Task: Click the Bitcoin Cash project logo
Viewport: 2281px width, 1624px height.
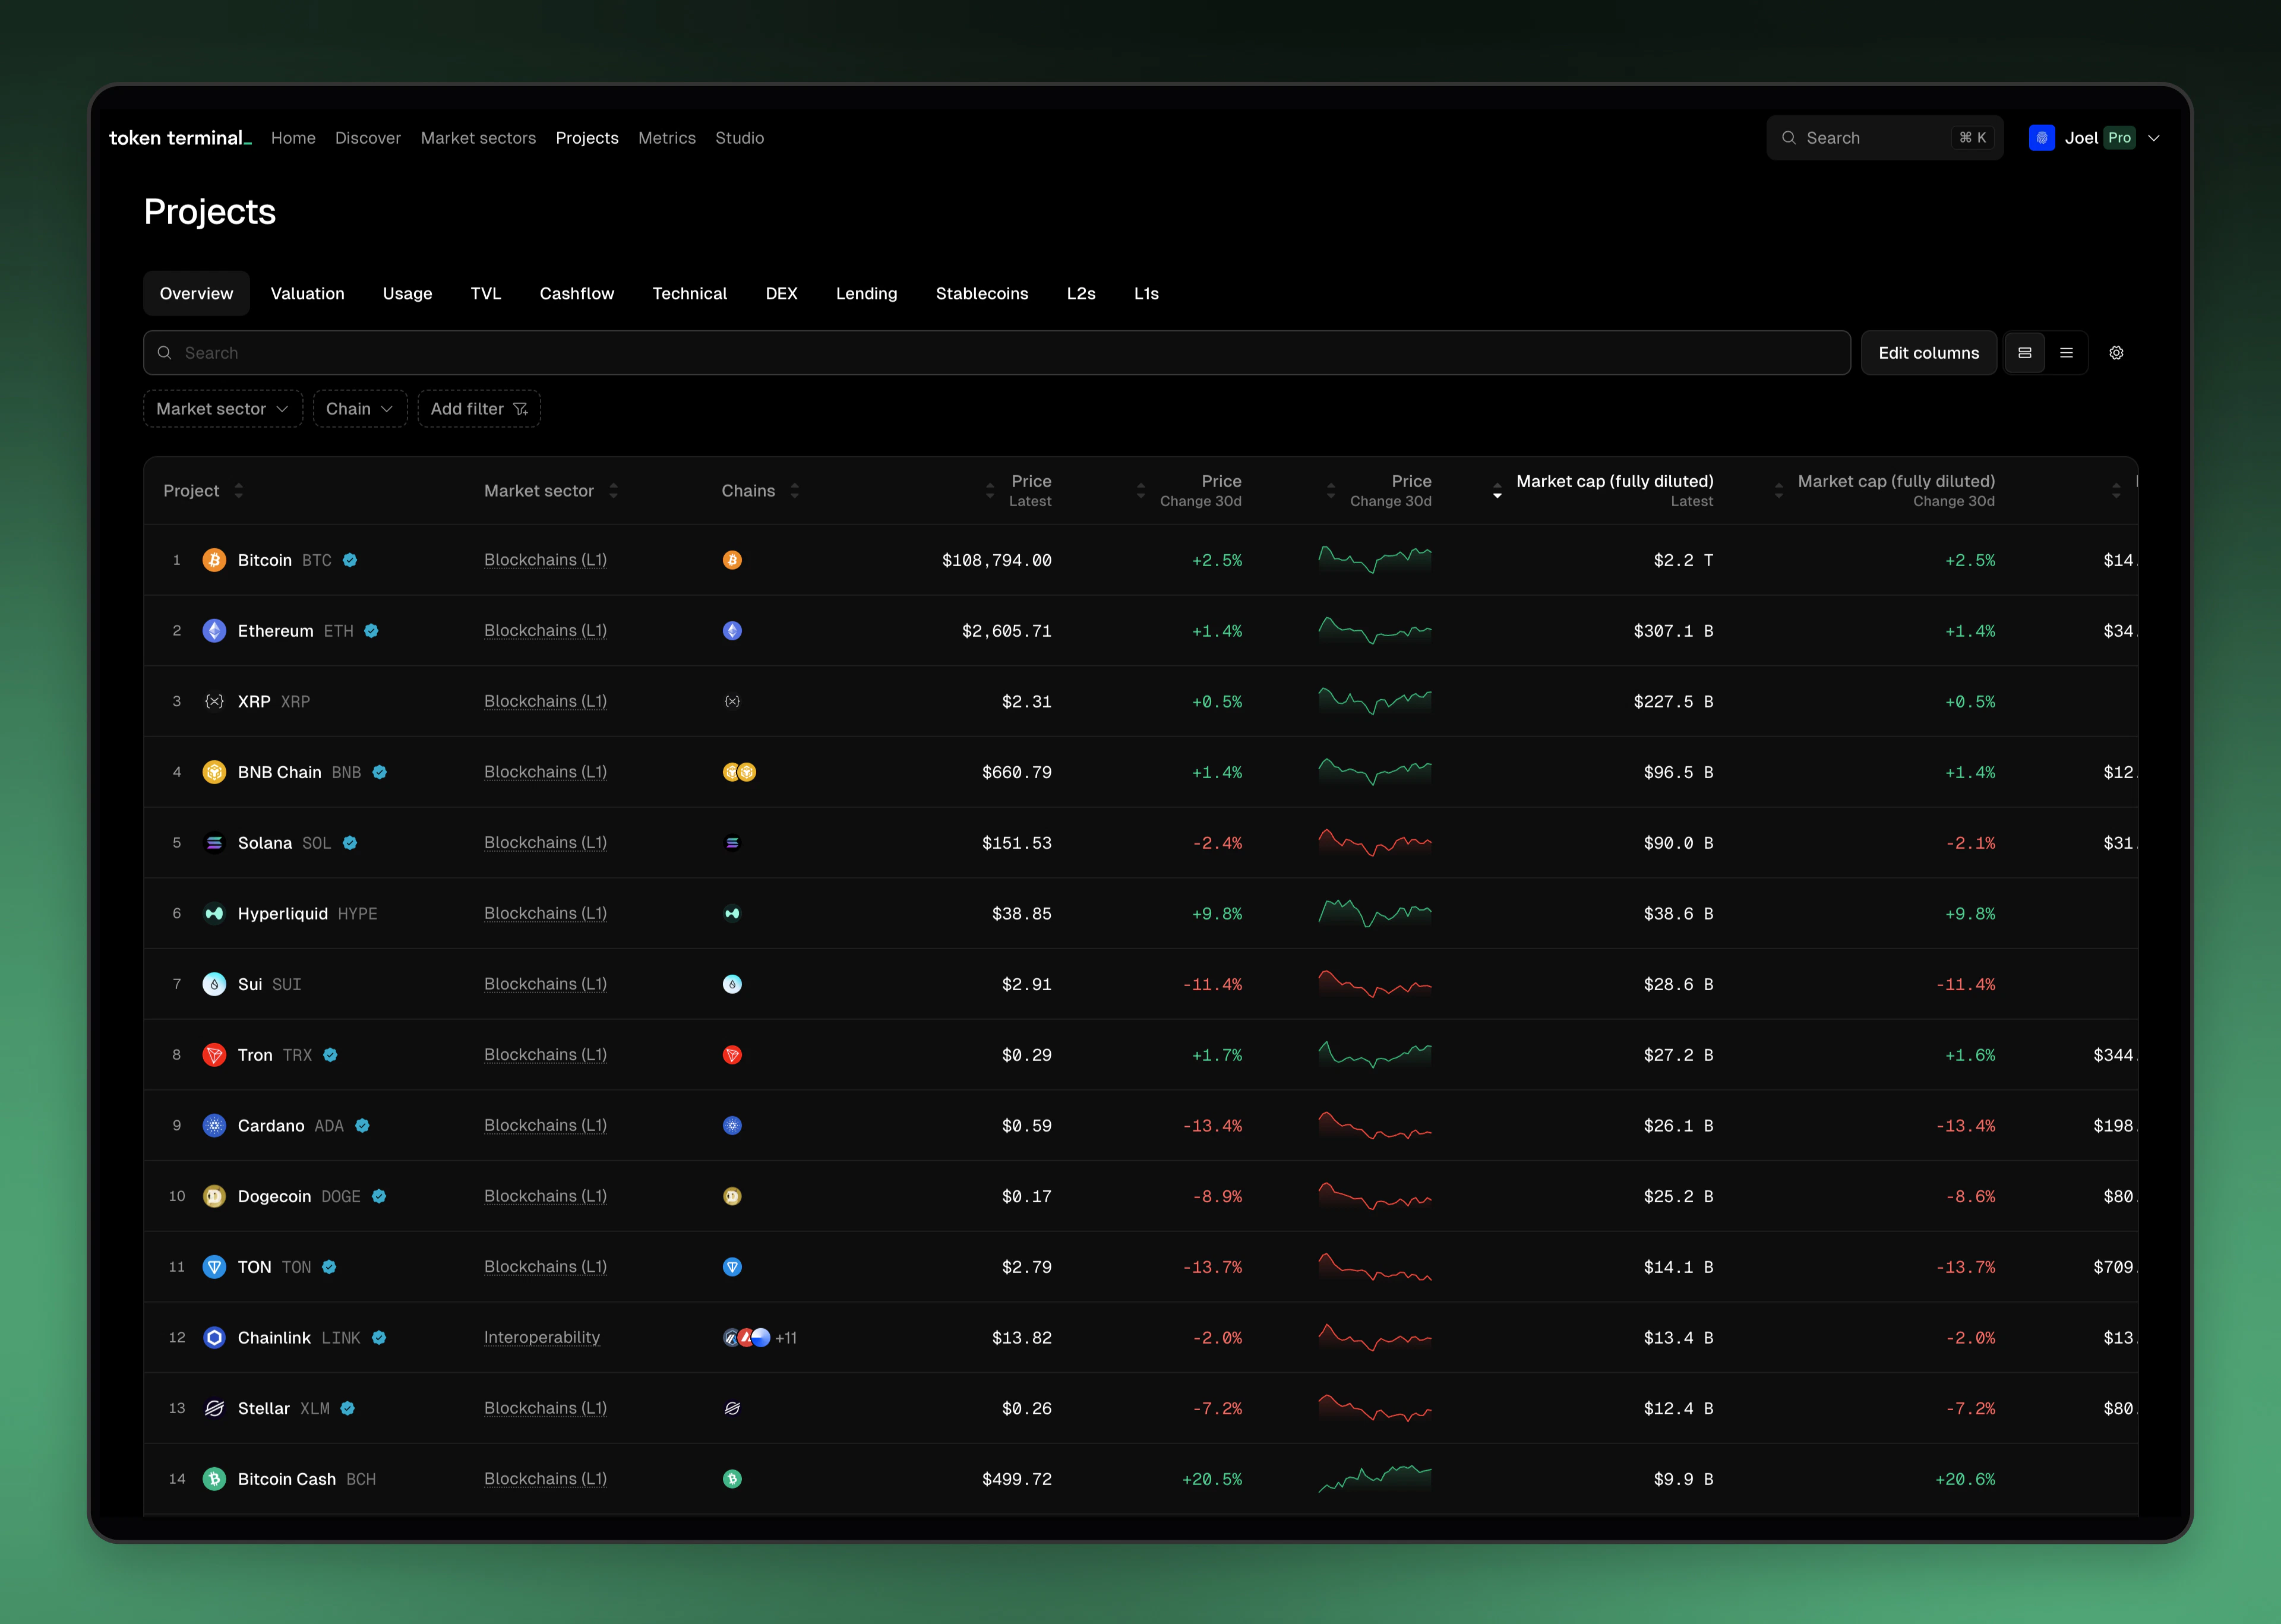Action: [214, 1479]
